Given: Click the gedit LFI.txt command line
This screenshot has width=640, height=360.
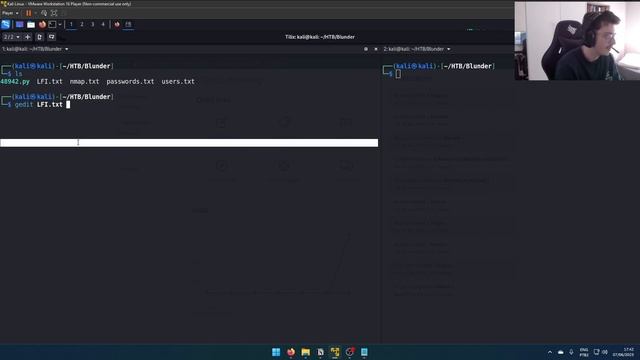Looking at the screenshot, I should click(39, 105).
